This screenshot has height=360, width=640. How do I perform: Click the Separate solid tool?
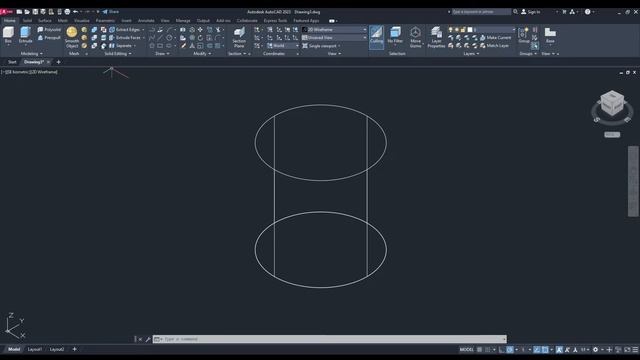click(x=120, y=46)
